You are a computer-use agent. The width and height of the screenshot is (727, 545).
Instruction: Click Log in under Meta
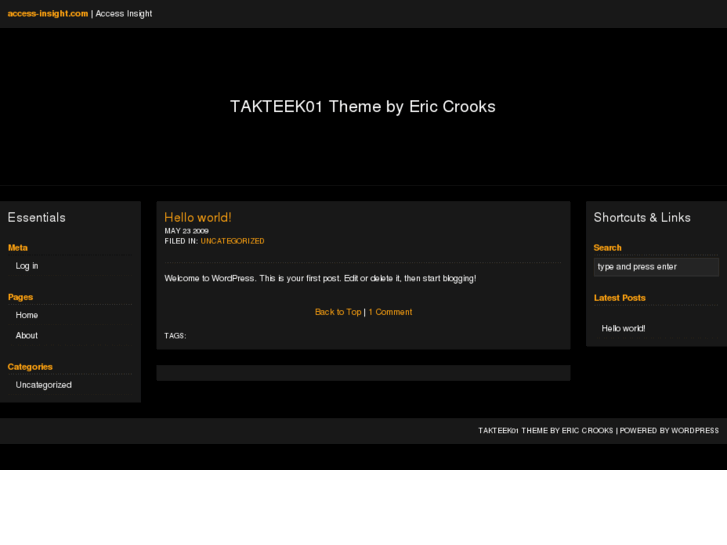coord(27,266)
